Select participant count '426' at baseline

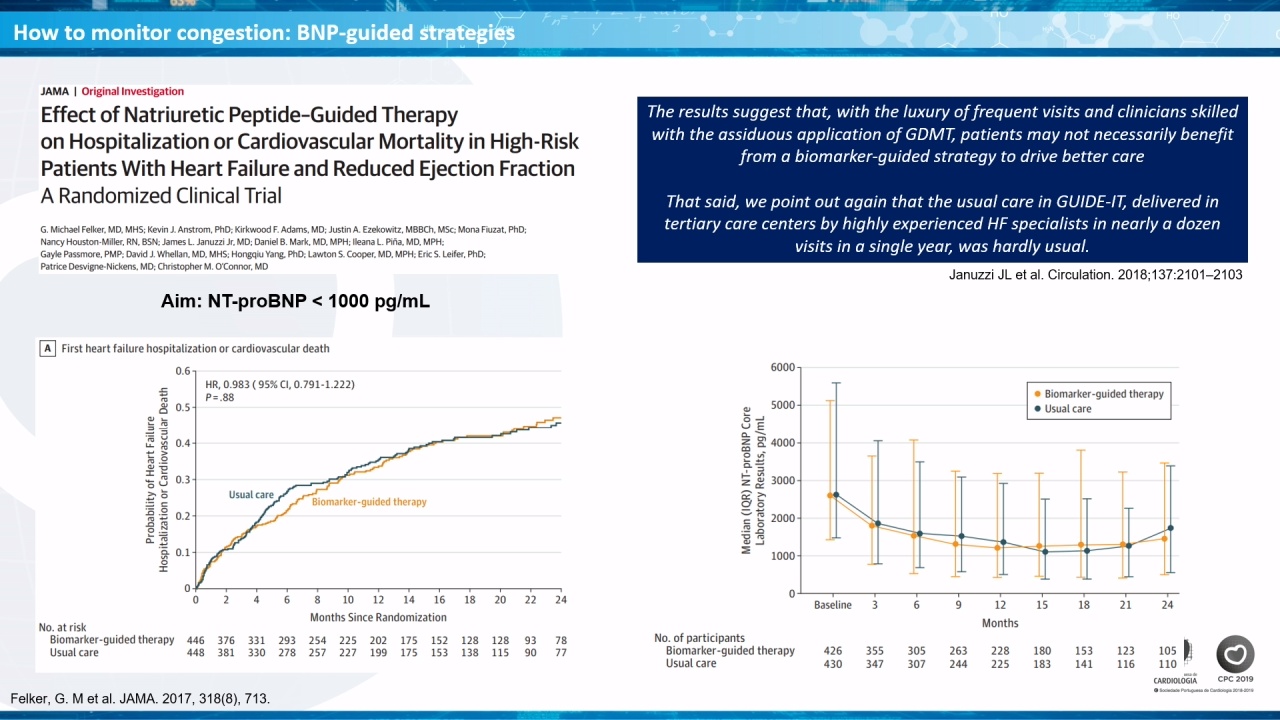(x=832, y=651)
